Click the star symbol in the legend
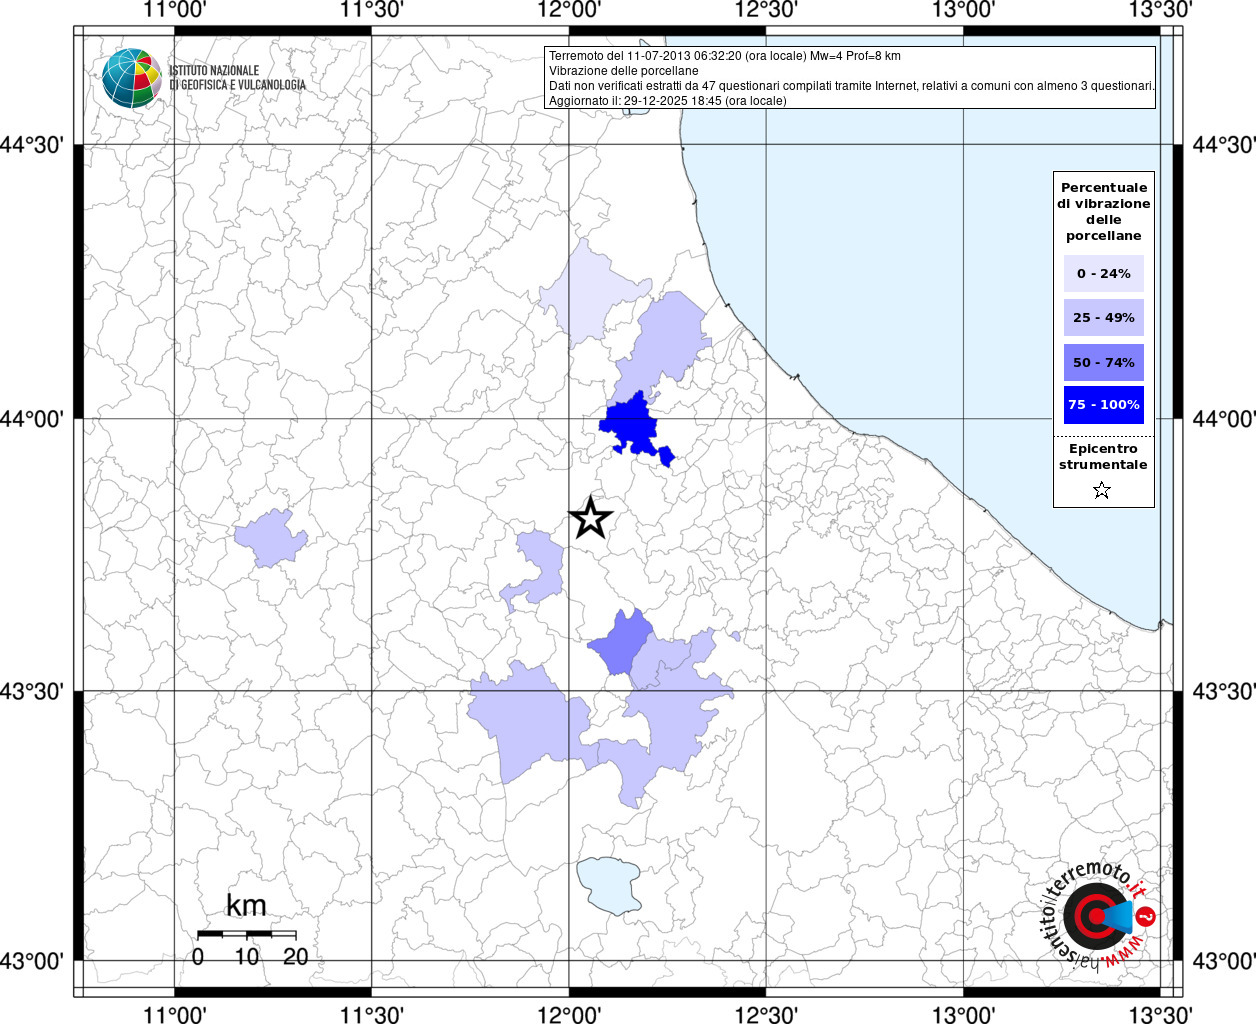Viewport: 1256px width, 1024px height. pos(1102,490)
